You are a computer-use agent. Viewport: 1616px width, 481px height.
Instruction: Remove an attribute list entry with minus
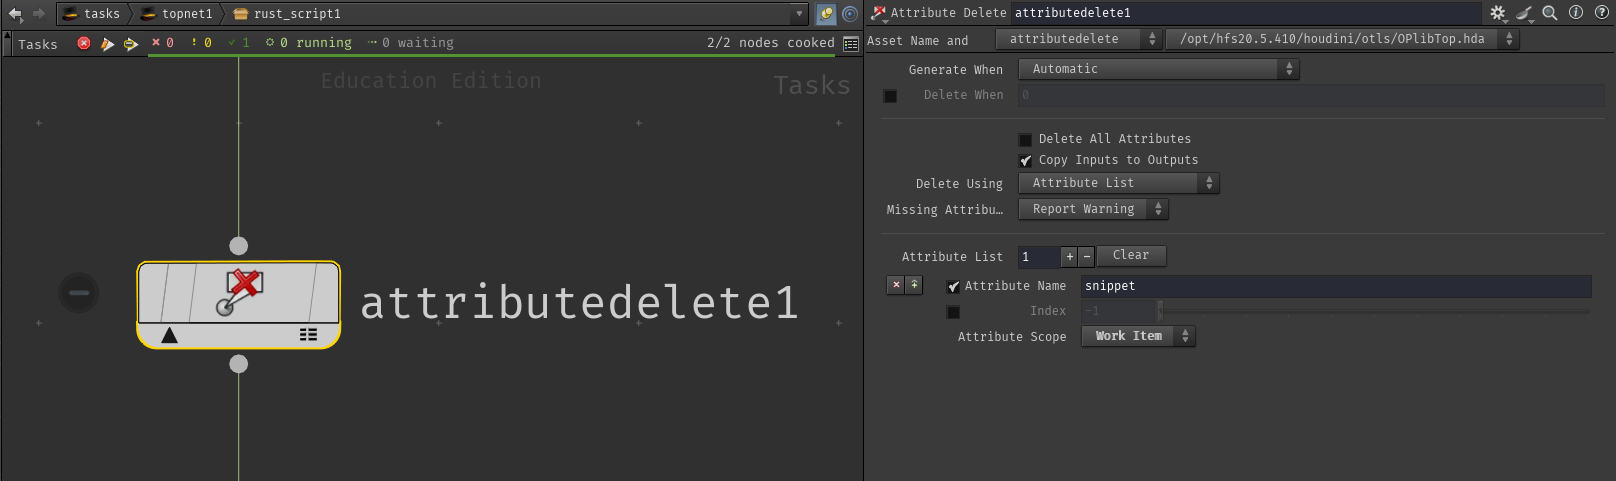click(x=1087, y=257)
